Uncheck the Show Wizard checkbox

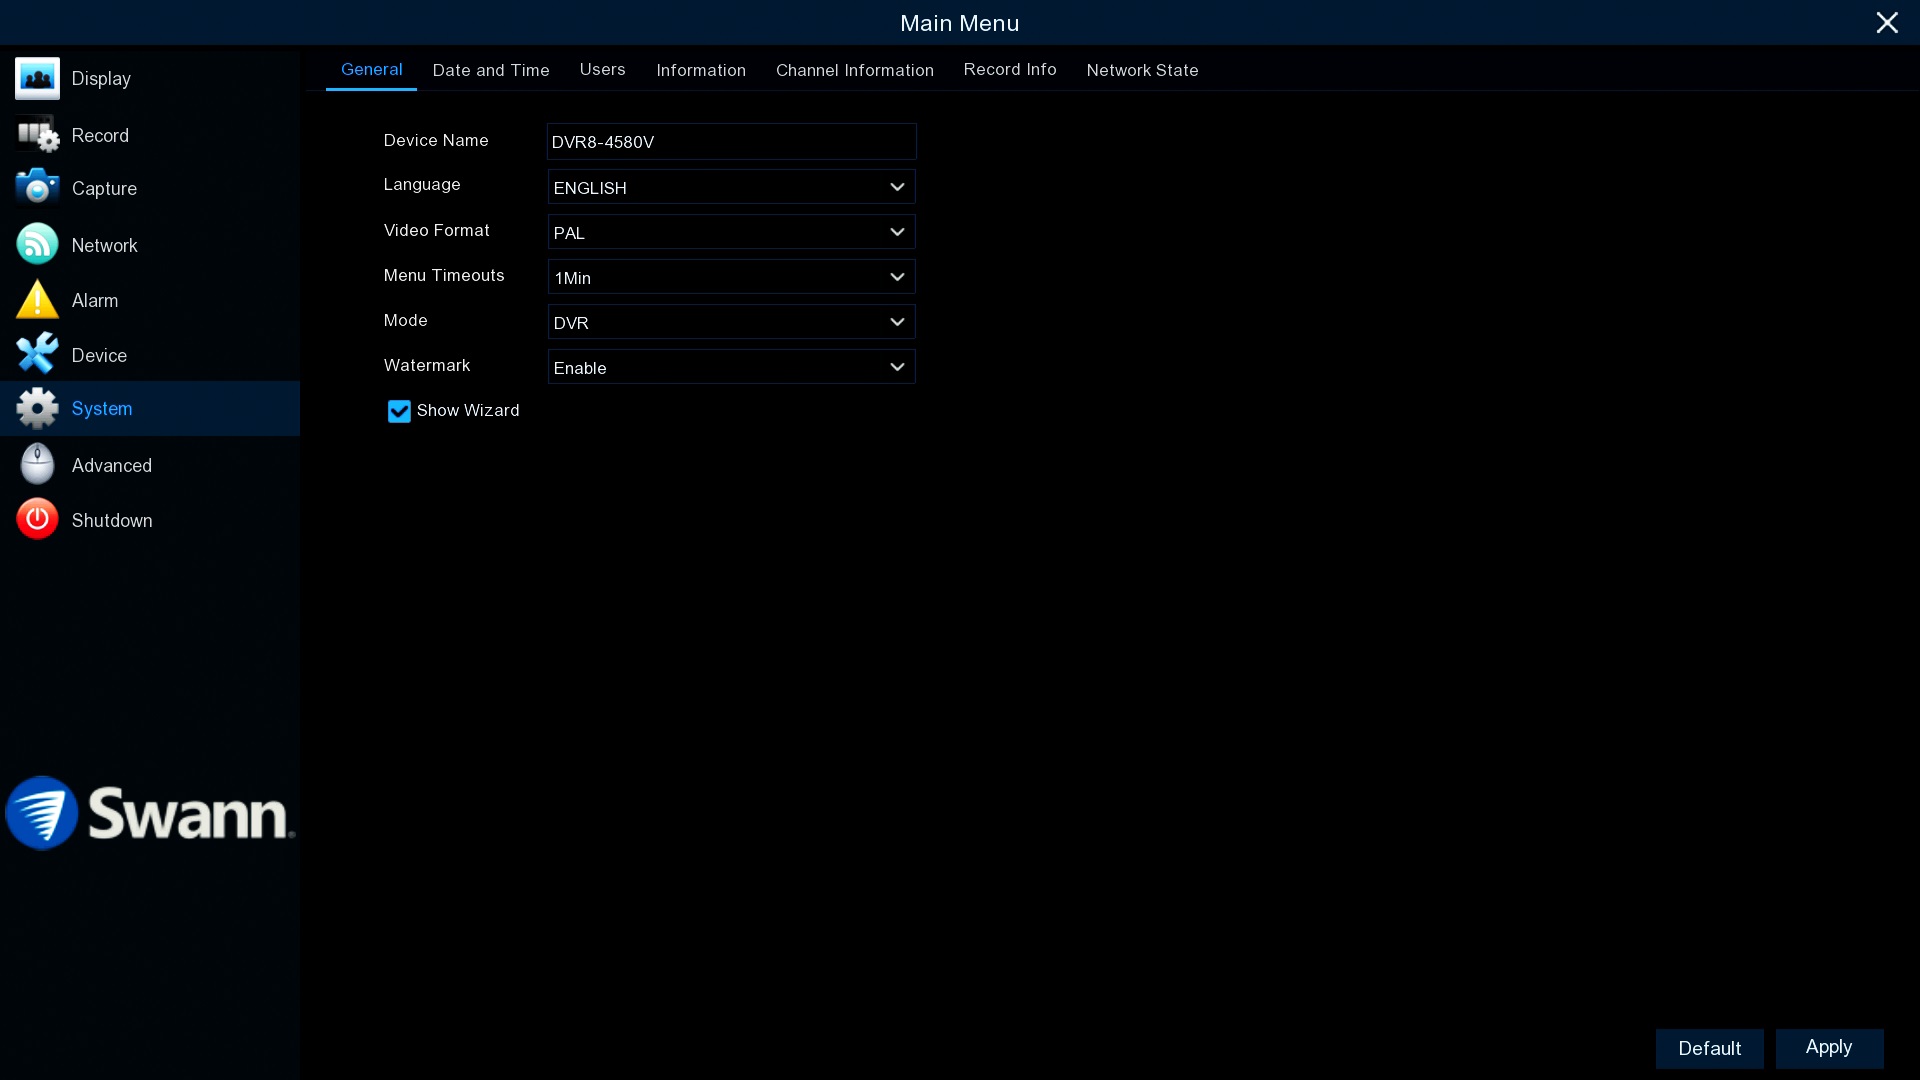(x=399, y=411)
